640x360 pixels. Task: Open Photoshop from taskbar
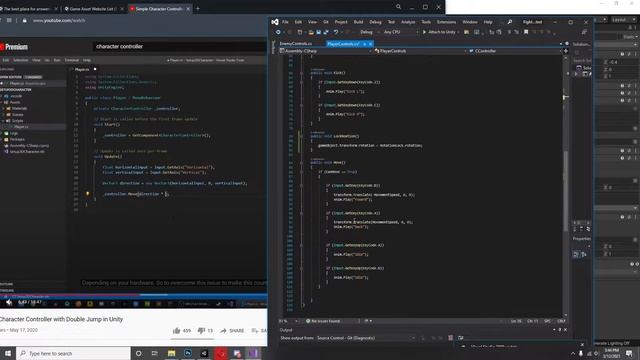point(188,353)
